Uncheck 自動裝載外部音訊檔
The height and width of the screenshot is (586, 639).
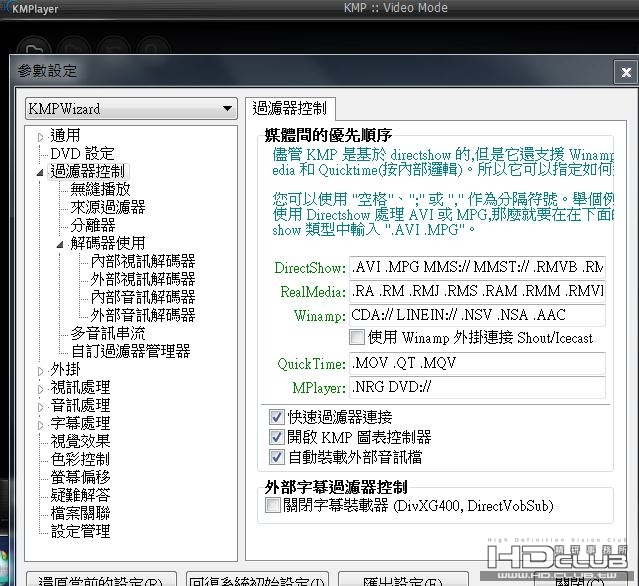click(276, 457)
